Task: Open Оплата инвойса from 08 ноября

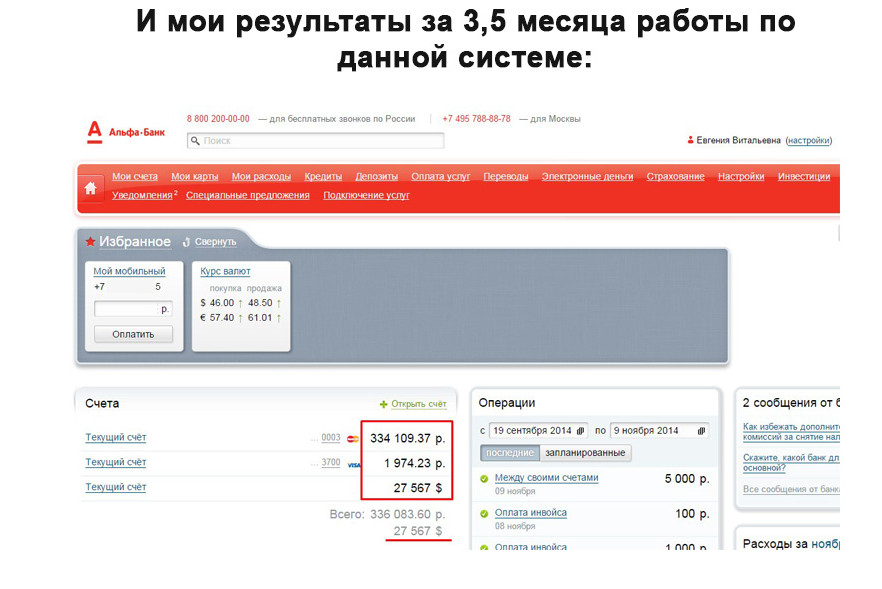Action: point(530,512)
